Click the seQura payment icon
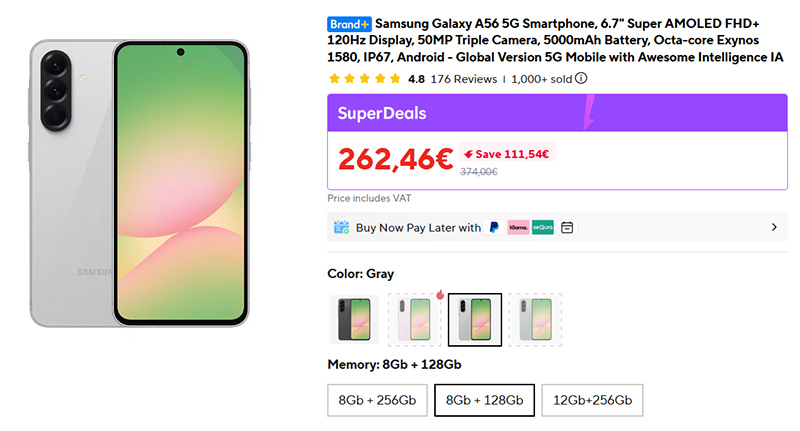The width and height of the screenshot is (800, 431). (x=543, y=228)
